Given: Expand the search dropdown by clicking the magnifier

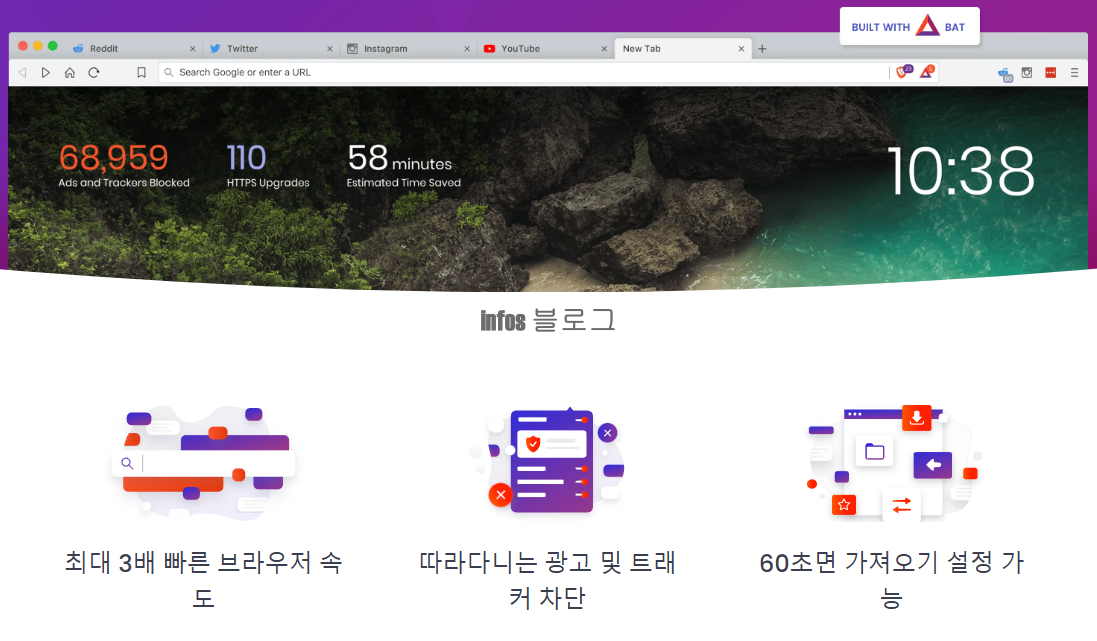Looking at the screenshot, I should [x=169, y=72].
